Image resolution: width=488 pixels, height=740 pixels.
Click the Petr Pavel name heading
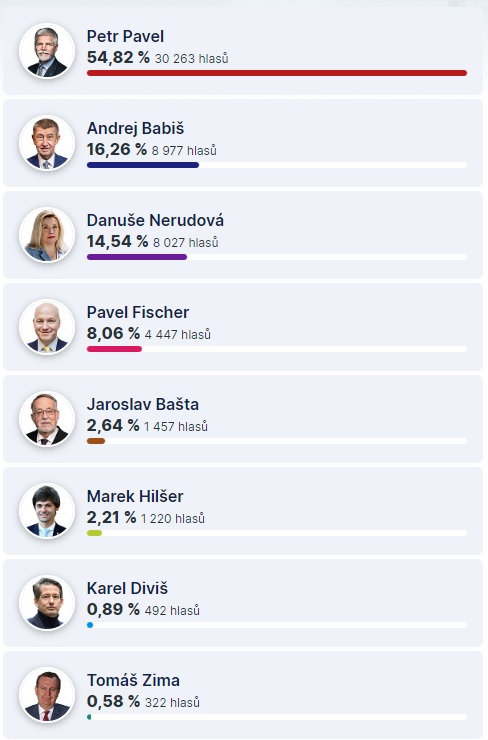[125, 36]
